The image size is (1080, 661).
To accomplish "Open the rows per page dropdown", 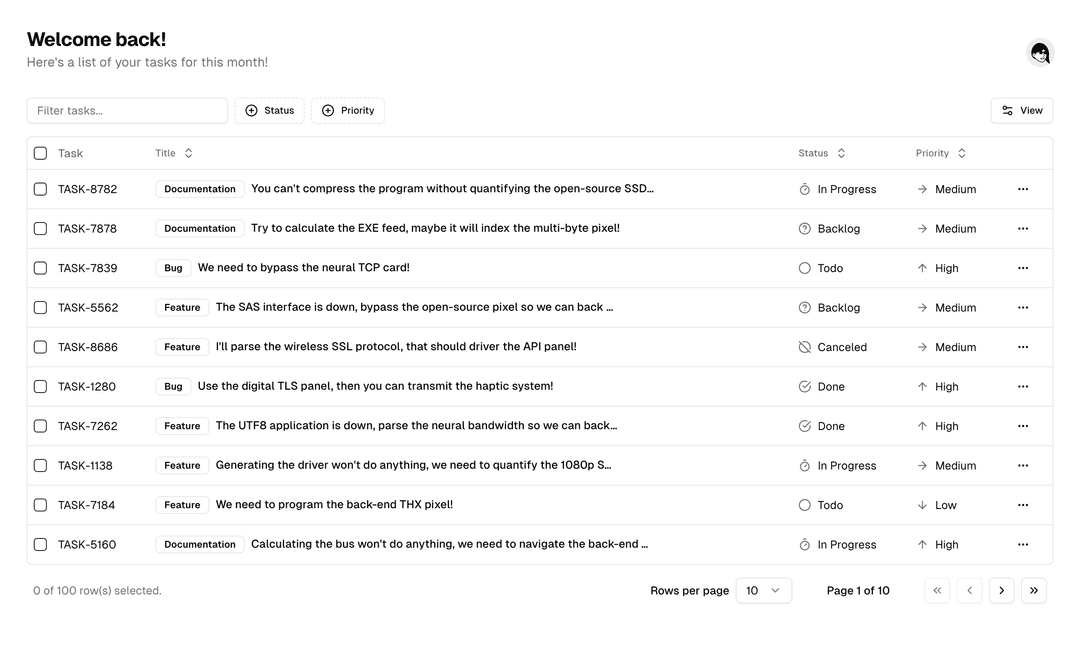I will 764,590.
